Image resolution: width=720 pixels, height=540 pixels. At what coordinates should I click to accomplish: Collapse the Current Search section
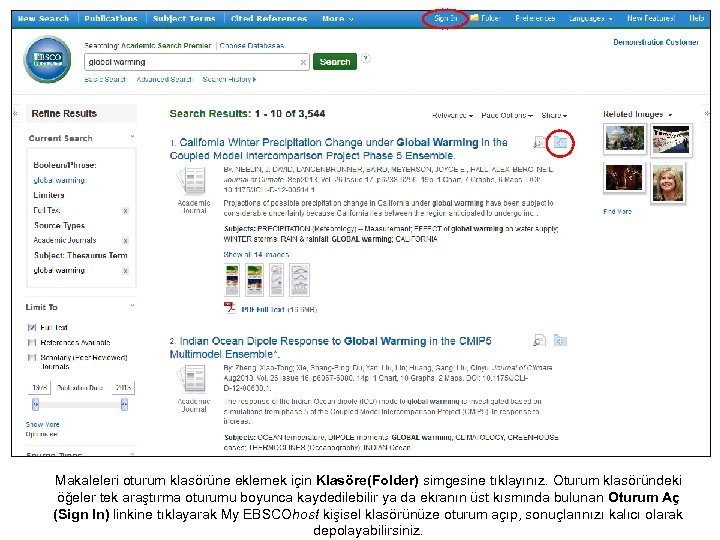pos(132,137)
